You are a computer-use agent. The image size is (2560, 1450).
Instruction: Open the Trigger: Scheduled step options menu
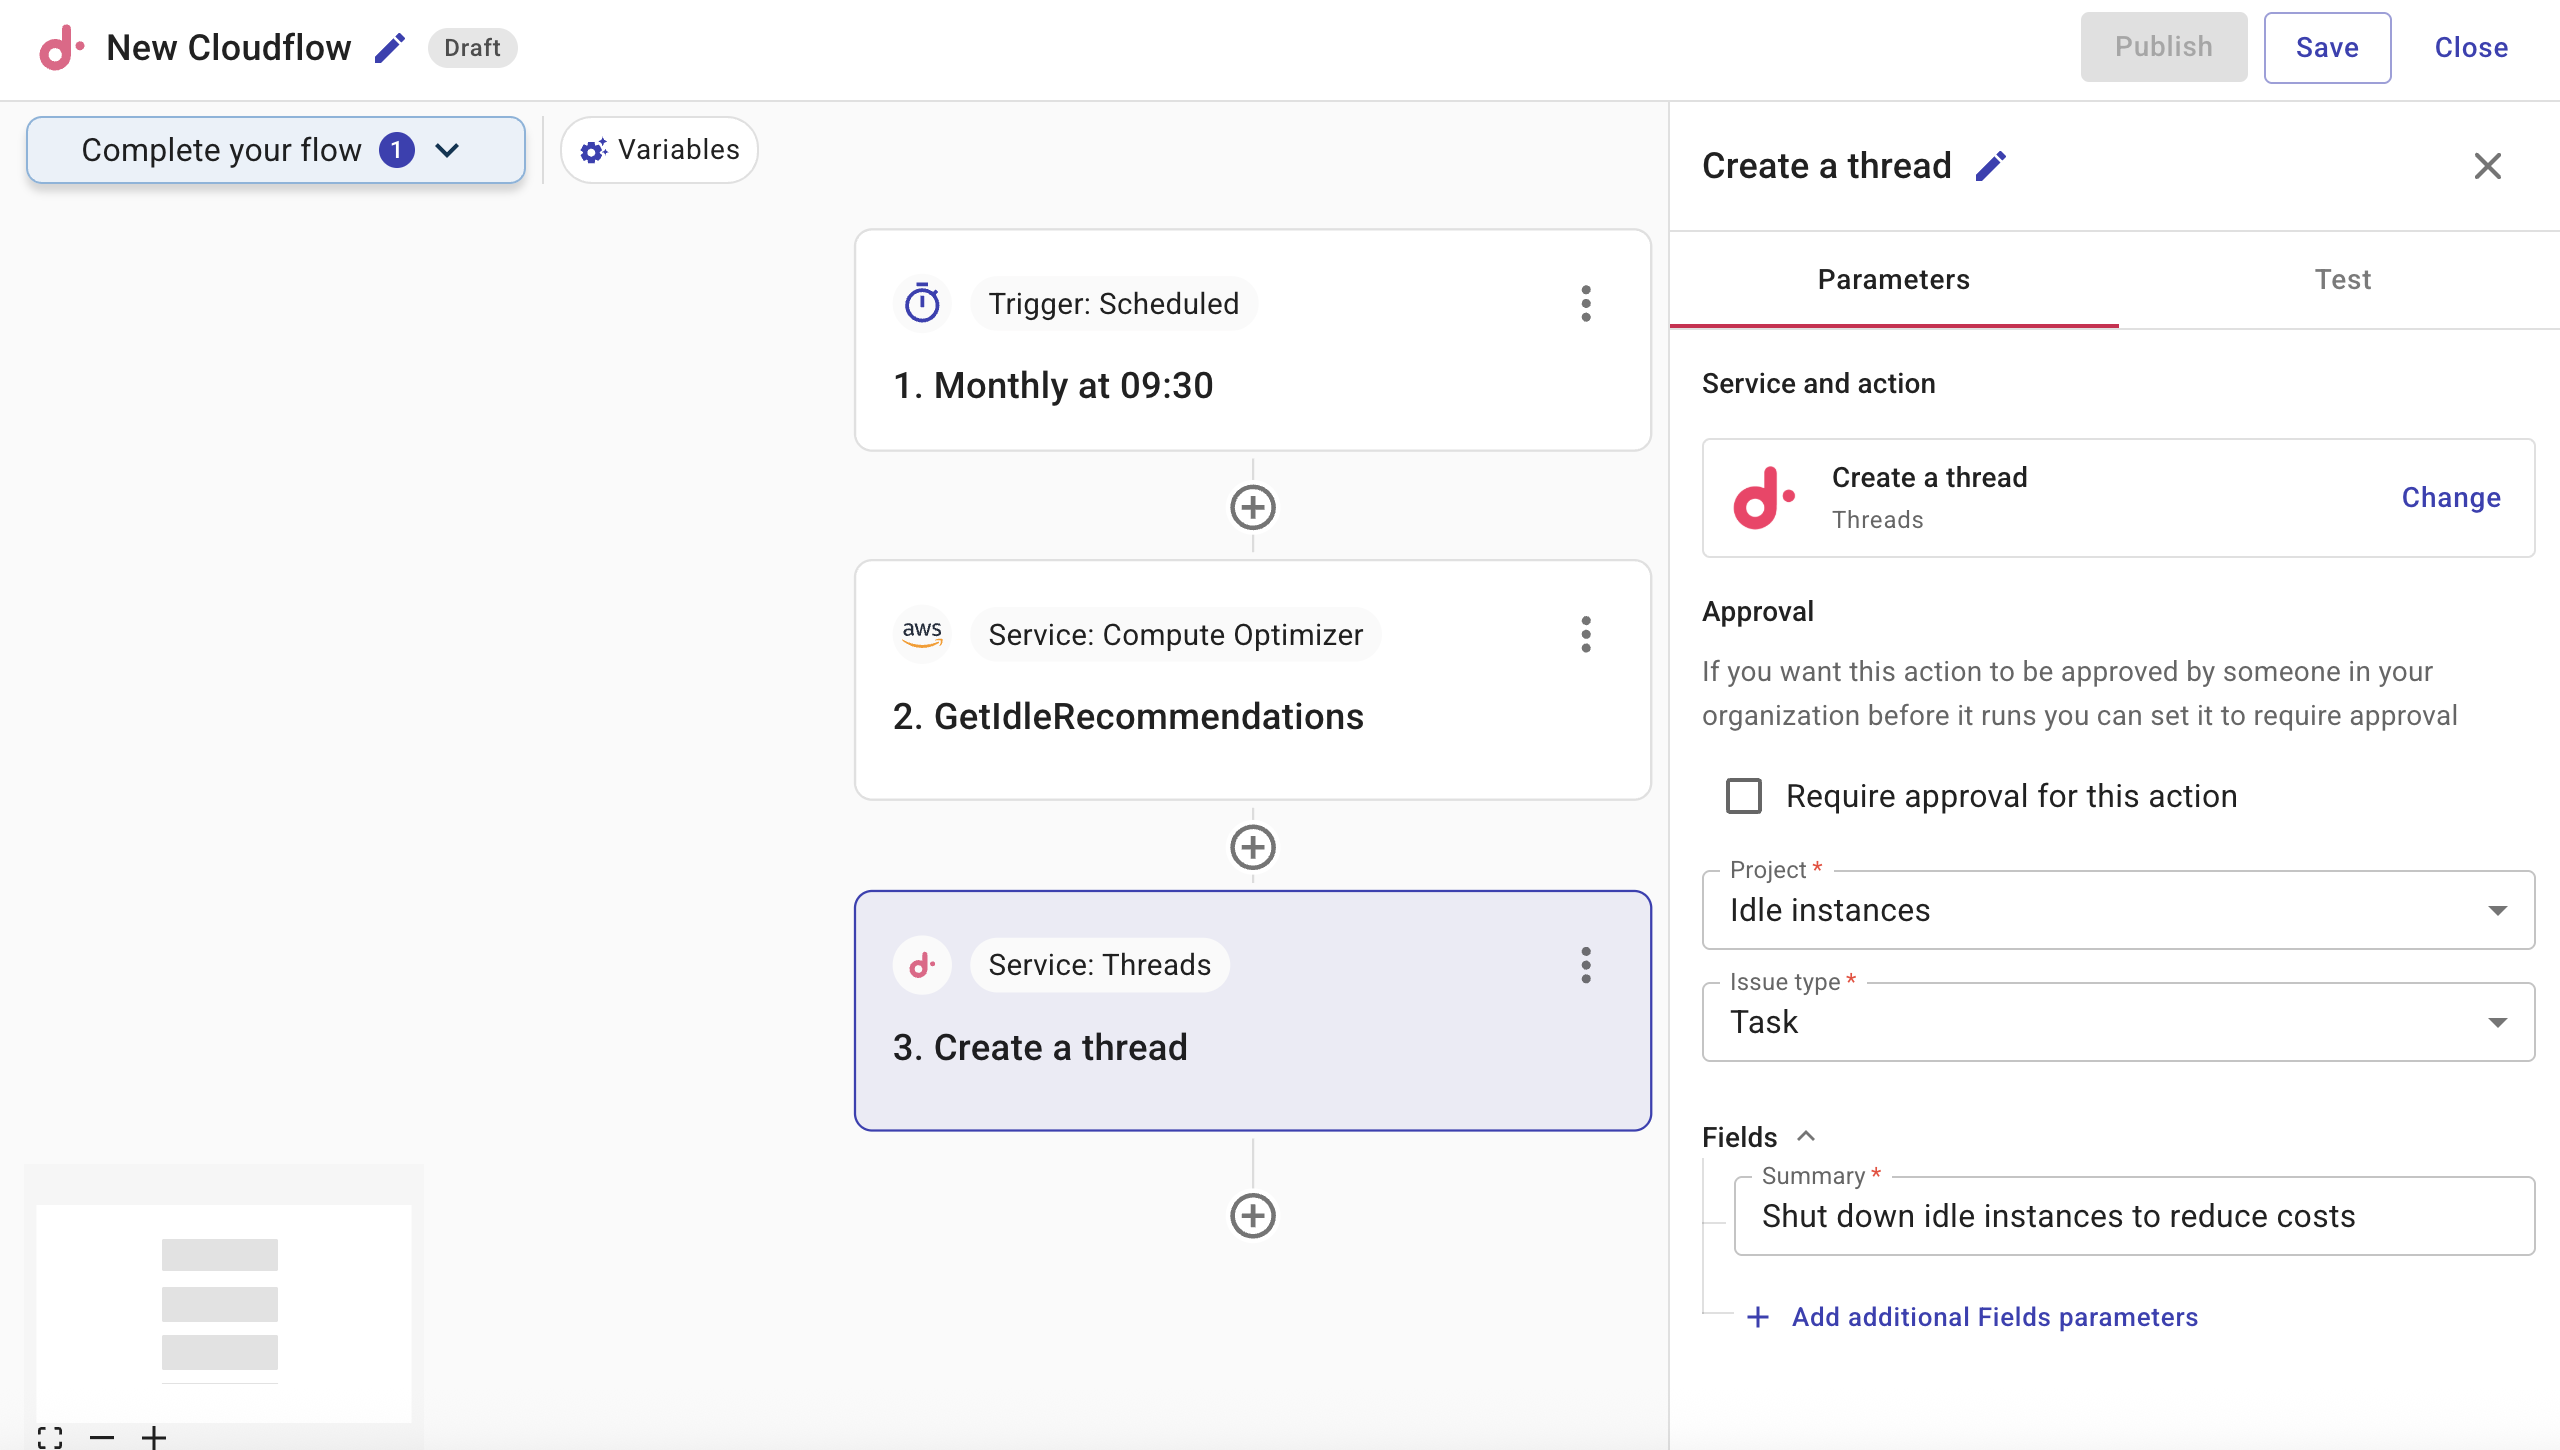coord(1585,303)
